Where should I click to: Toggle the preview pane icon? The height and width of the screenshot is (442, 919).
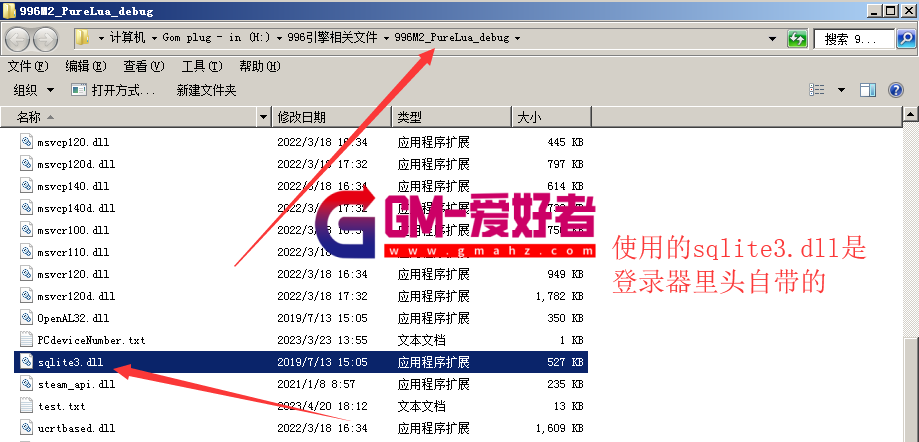(x=867, y=90)
